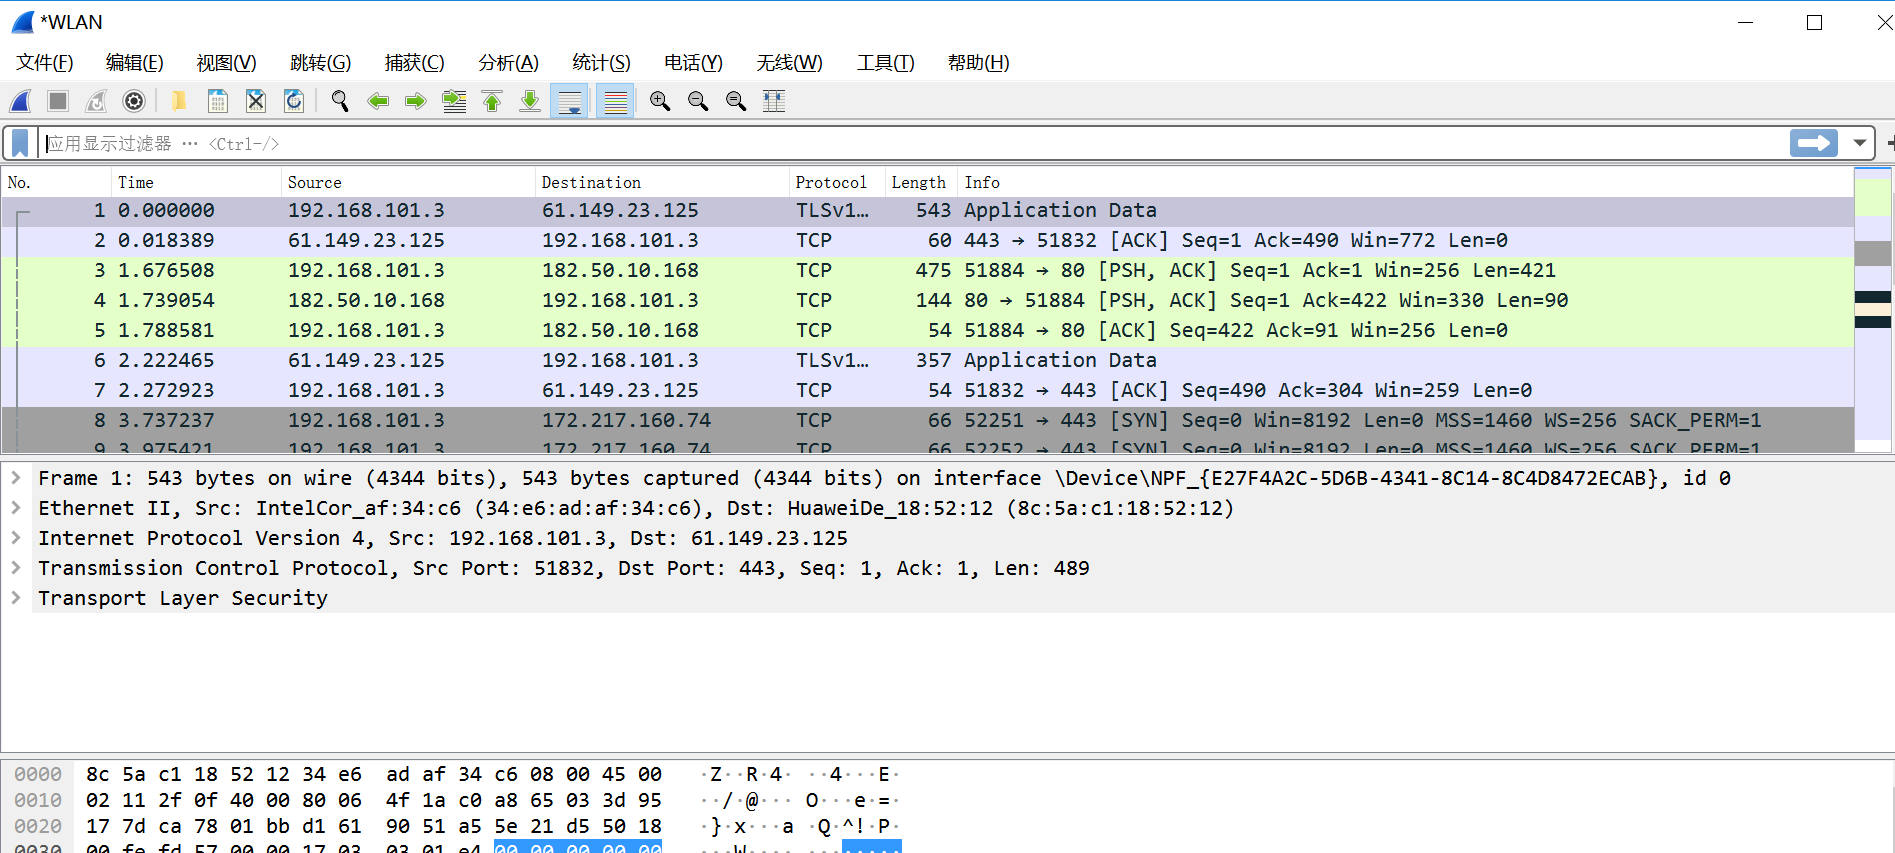Image resolution: width=1895 pixels, height=853 pixels.
Task: Click the display filter input field
Action: pos(913,143)
